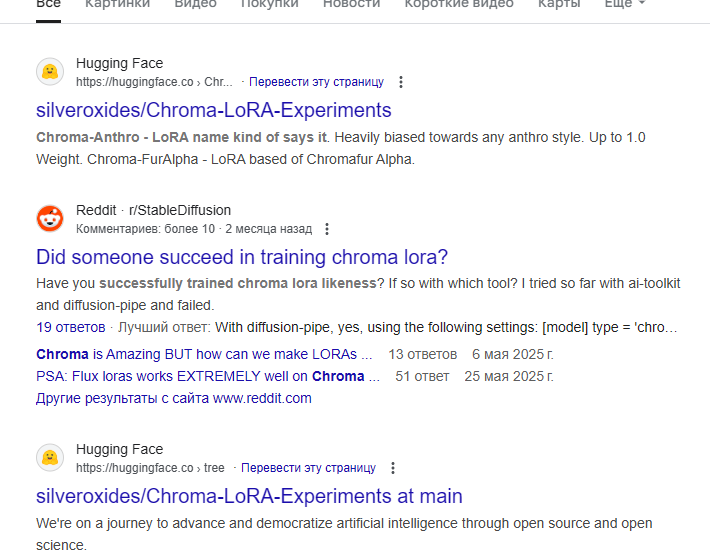710x552 pixels.
Task: Click '19 ответов' under Reddit result
Action: 70,327
